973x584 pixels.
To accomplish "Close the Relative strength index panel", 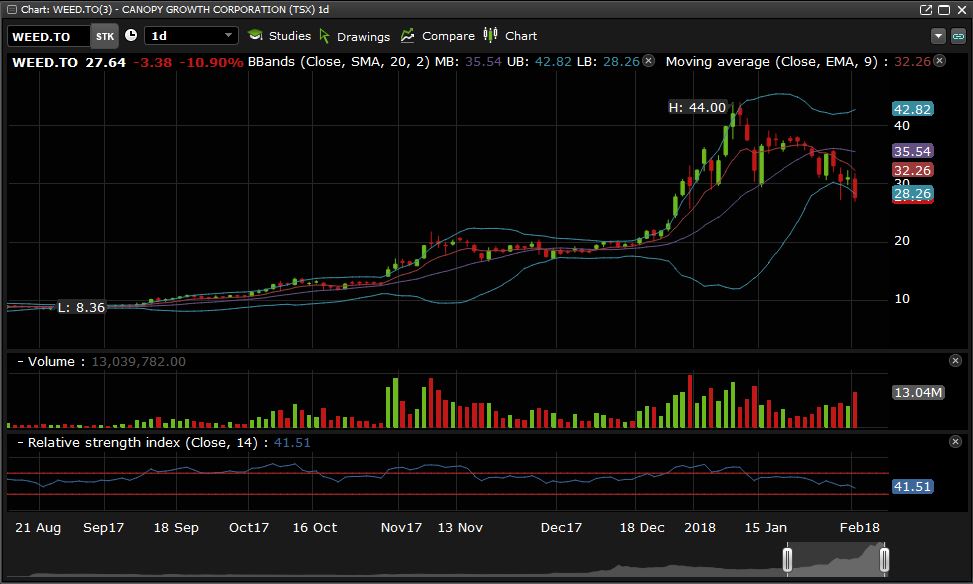I will pos(956,441).
